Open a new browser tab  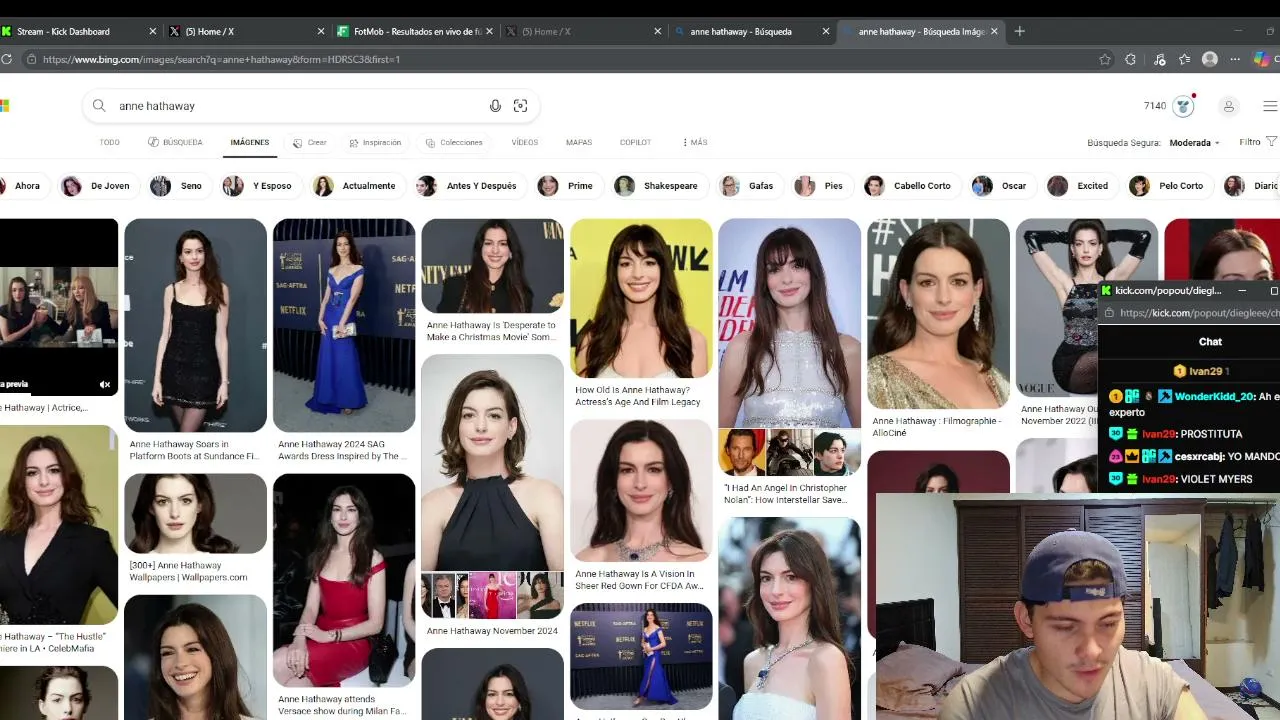tap(1020, 31)
